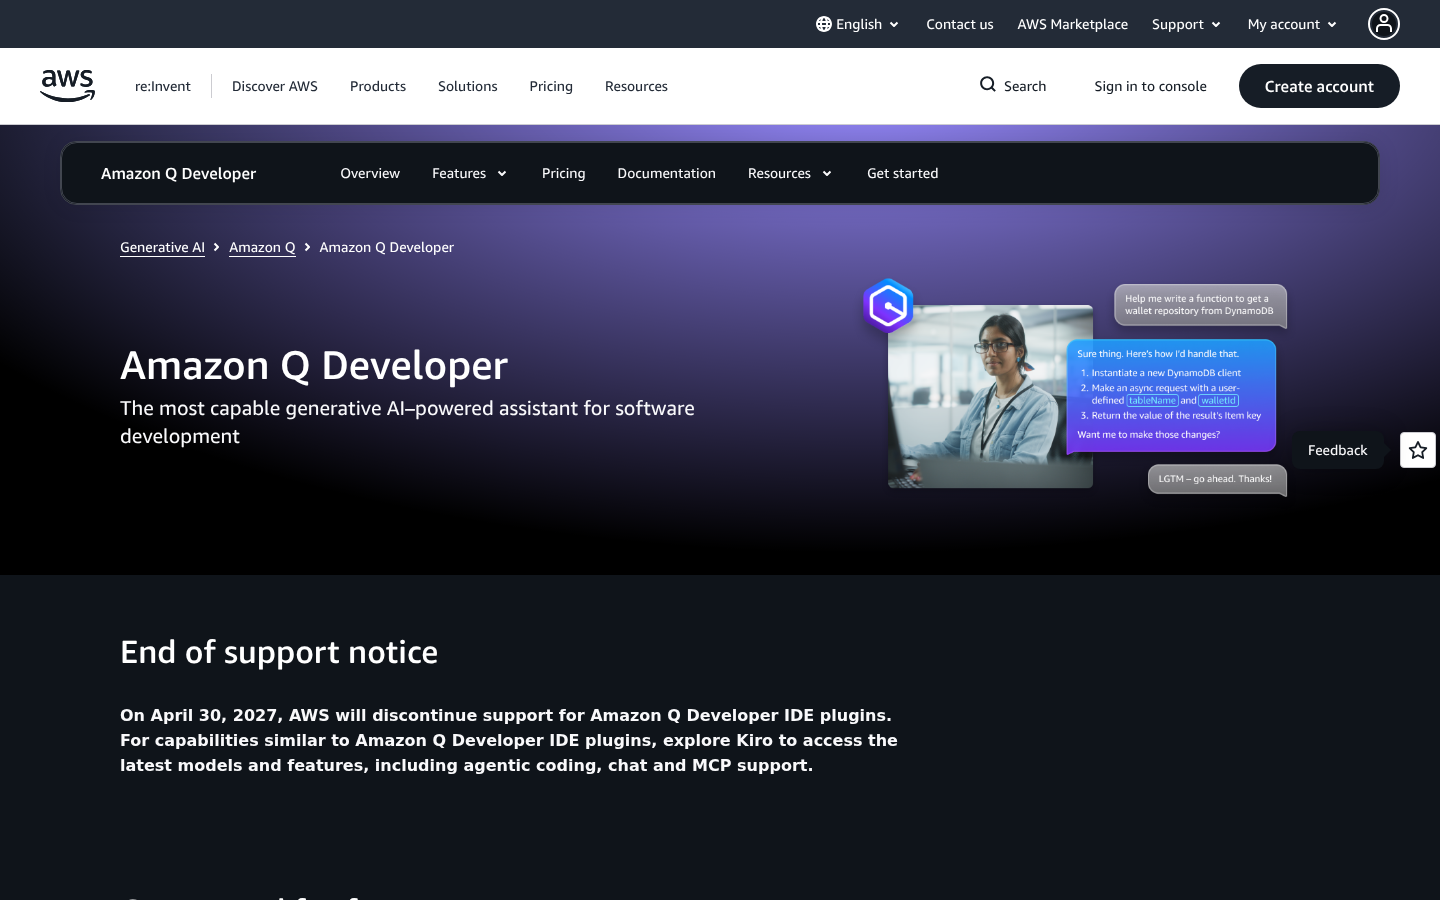Expand the Support dropdown menu
The width and height of the screenshot is (1440, 900).
point(1186,24)
